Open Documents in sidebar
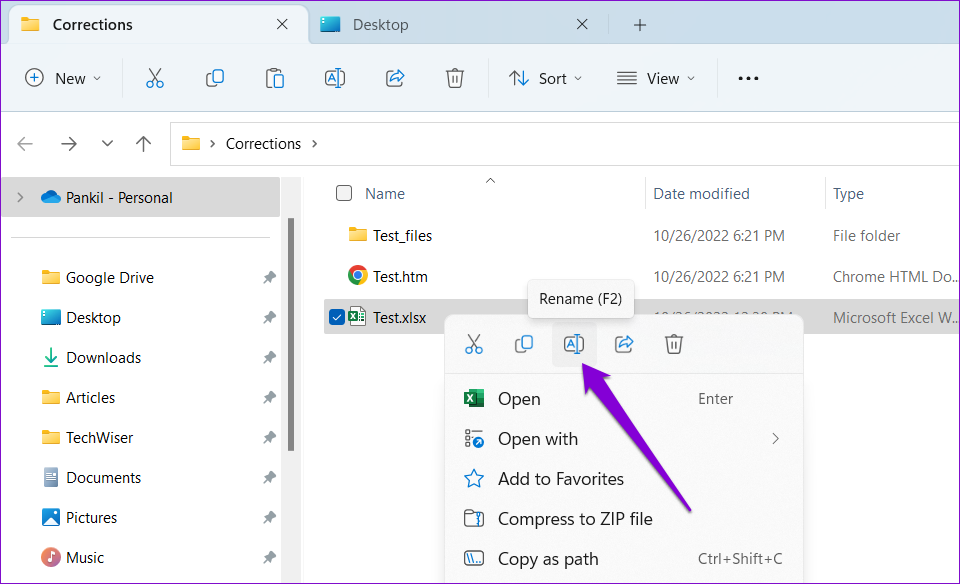 (x=103, y=477)
